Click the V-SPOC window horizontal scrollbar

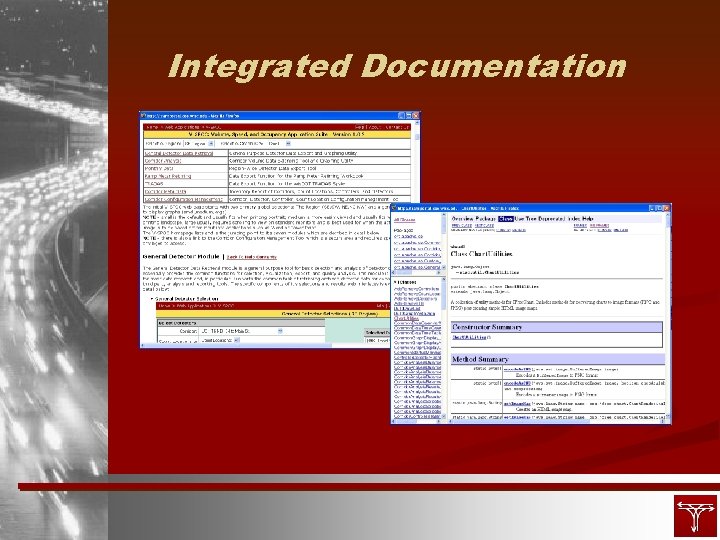[265, 345]
